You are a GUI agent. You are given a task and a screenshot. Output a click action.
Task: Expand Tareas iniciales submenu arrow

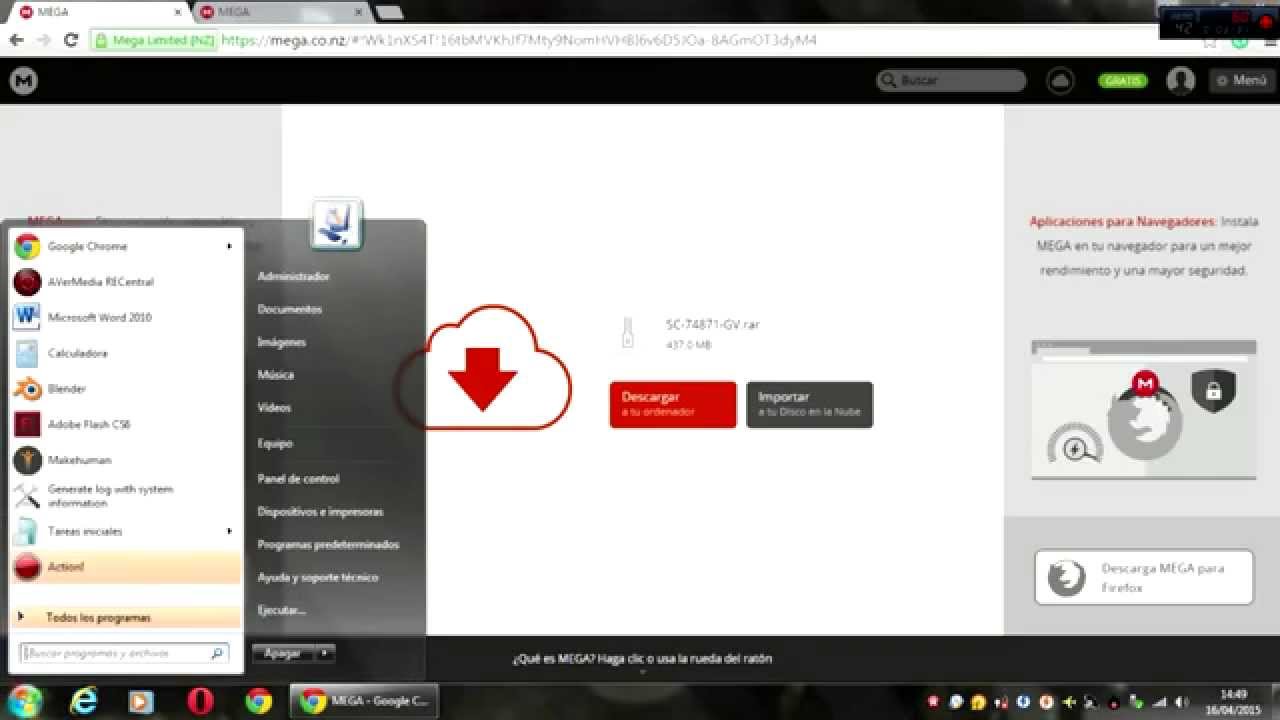(229, 531)
